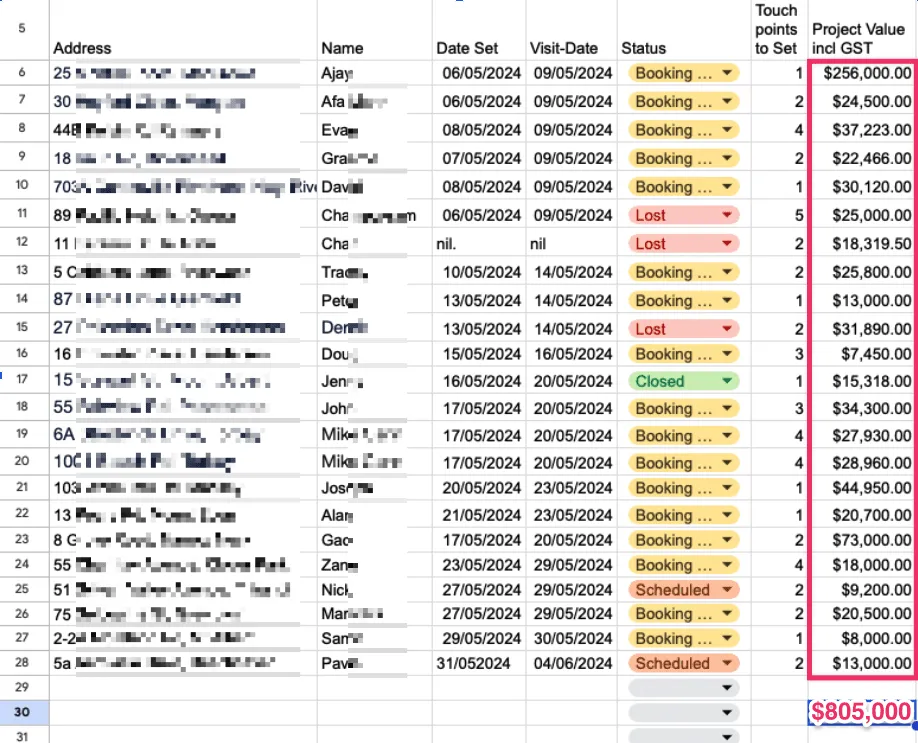
Task: Open the Lost status dropdown in row 12
Action: point(683,244)
